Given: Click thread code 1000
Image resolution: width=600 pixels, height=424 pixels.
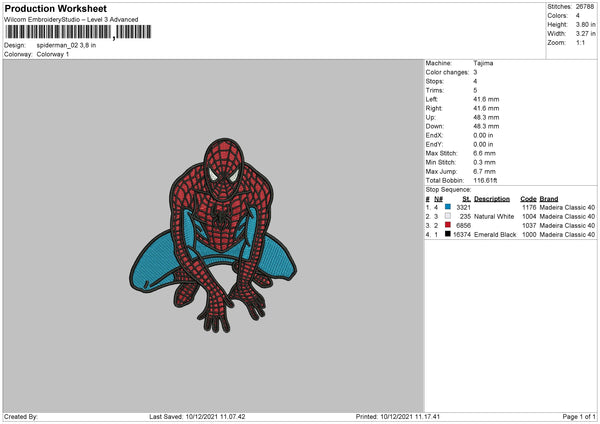Looking at the screenshot, I should 529,235.
